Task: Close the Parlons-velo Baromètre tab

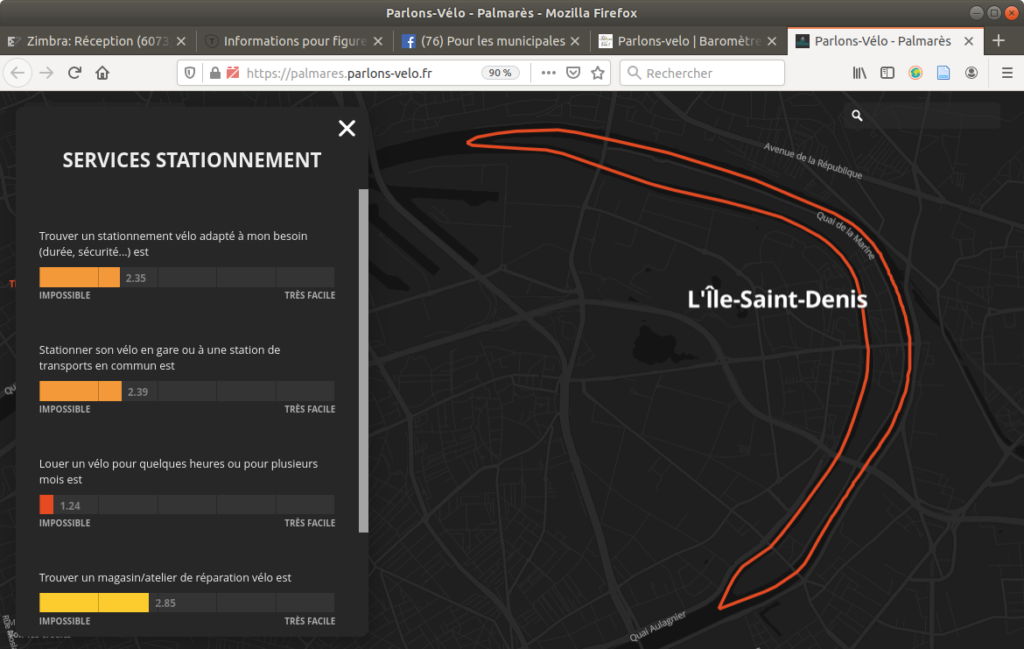Action: pyautogui.click(x=772, y=41)
